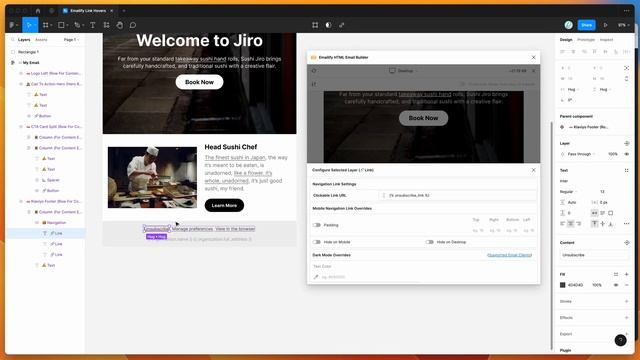Open the Pass through blend mode dropdown
Image resolution: width=640 pixels, height=360 pixels.
tap(581, 154)
